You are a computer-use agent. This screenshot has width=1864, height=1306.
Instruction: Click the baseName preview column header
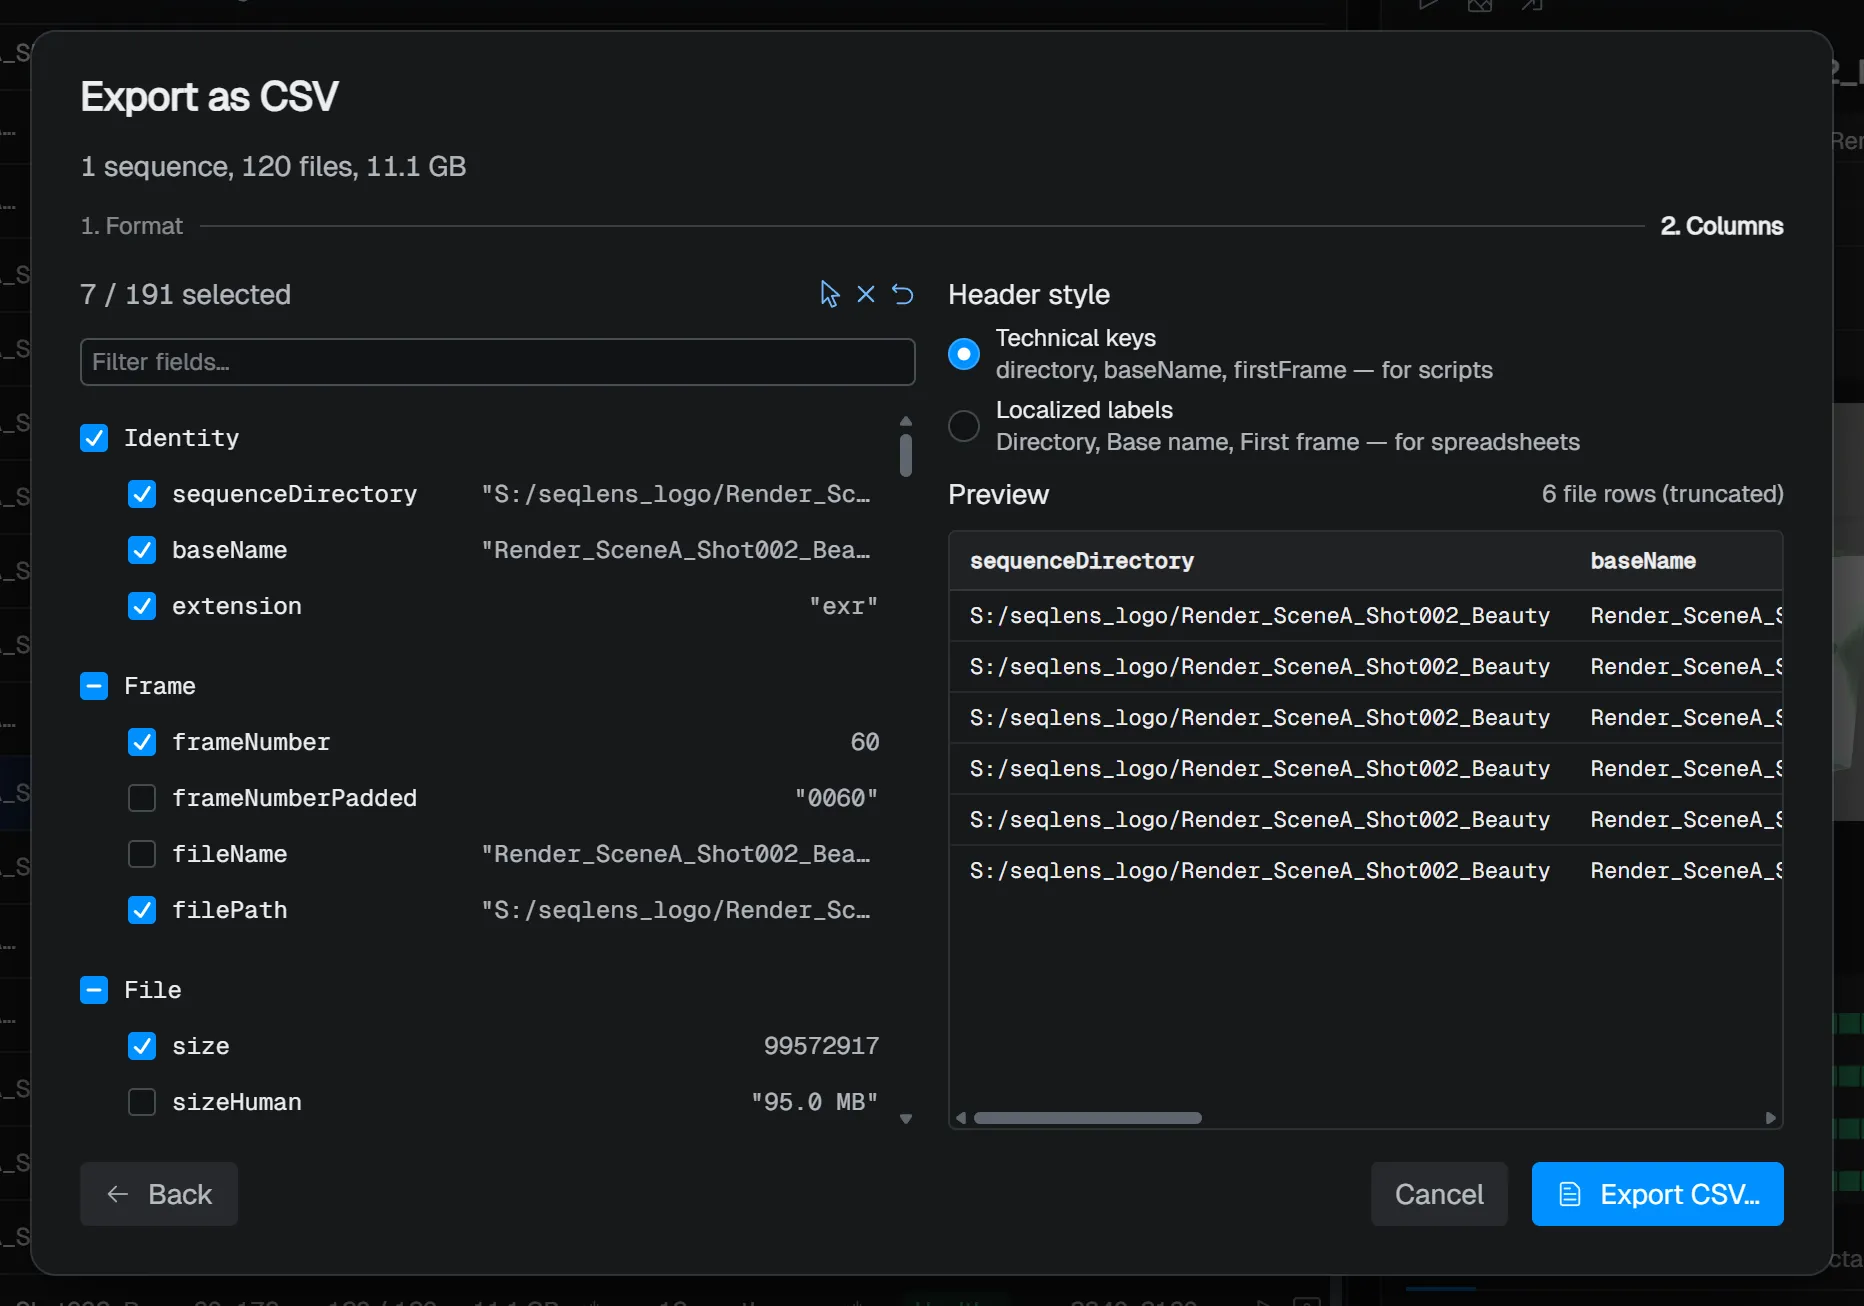point(1643,561)
